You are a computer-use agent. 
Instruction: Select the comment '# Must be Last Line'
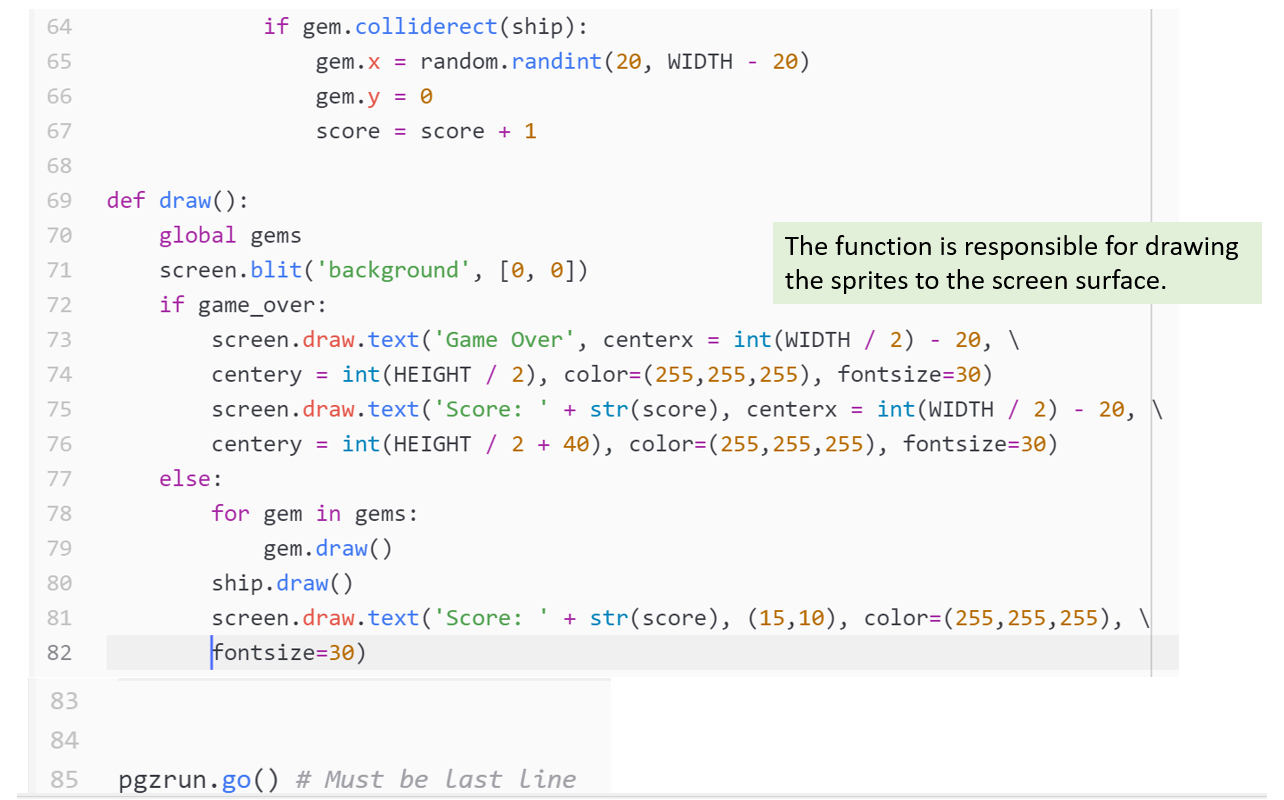point(435,779)
